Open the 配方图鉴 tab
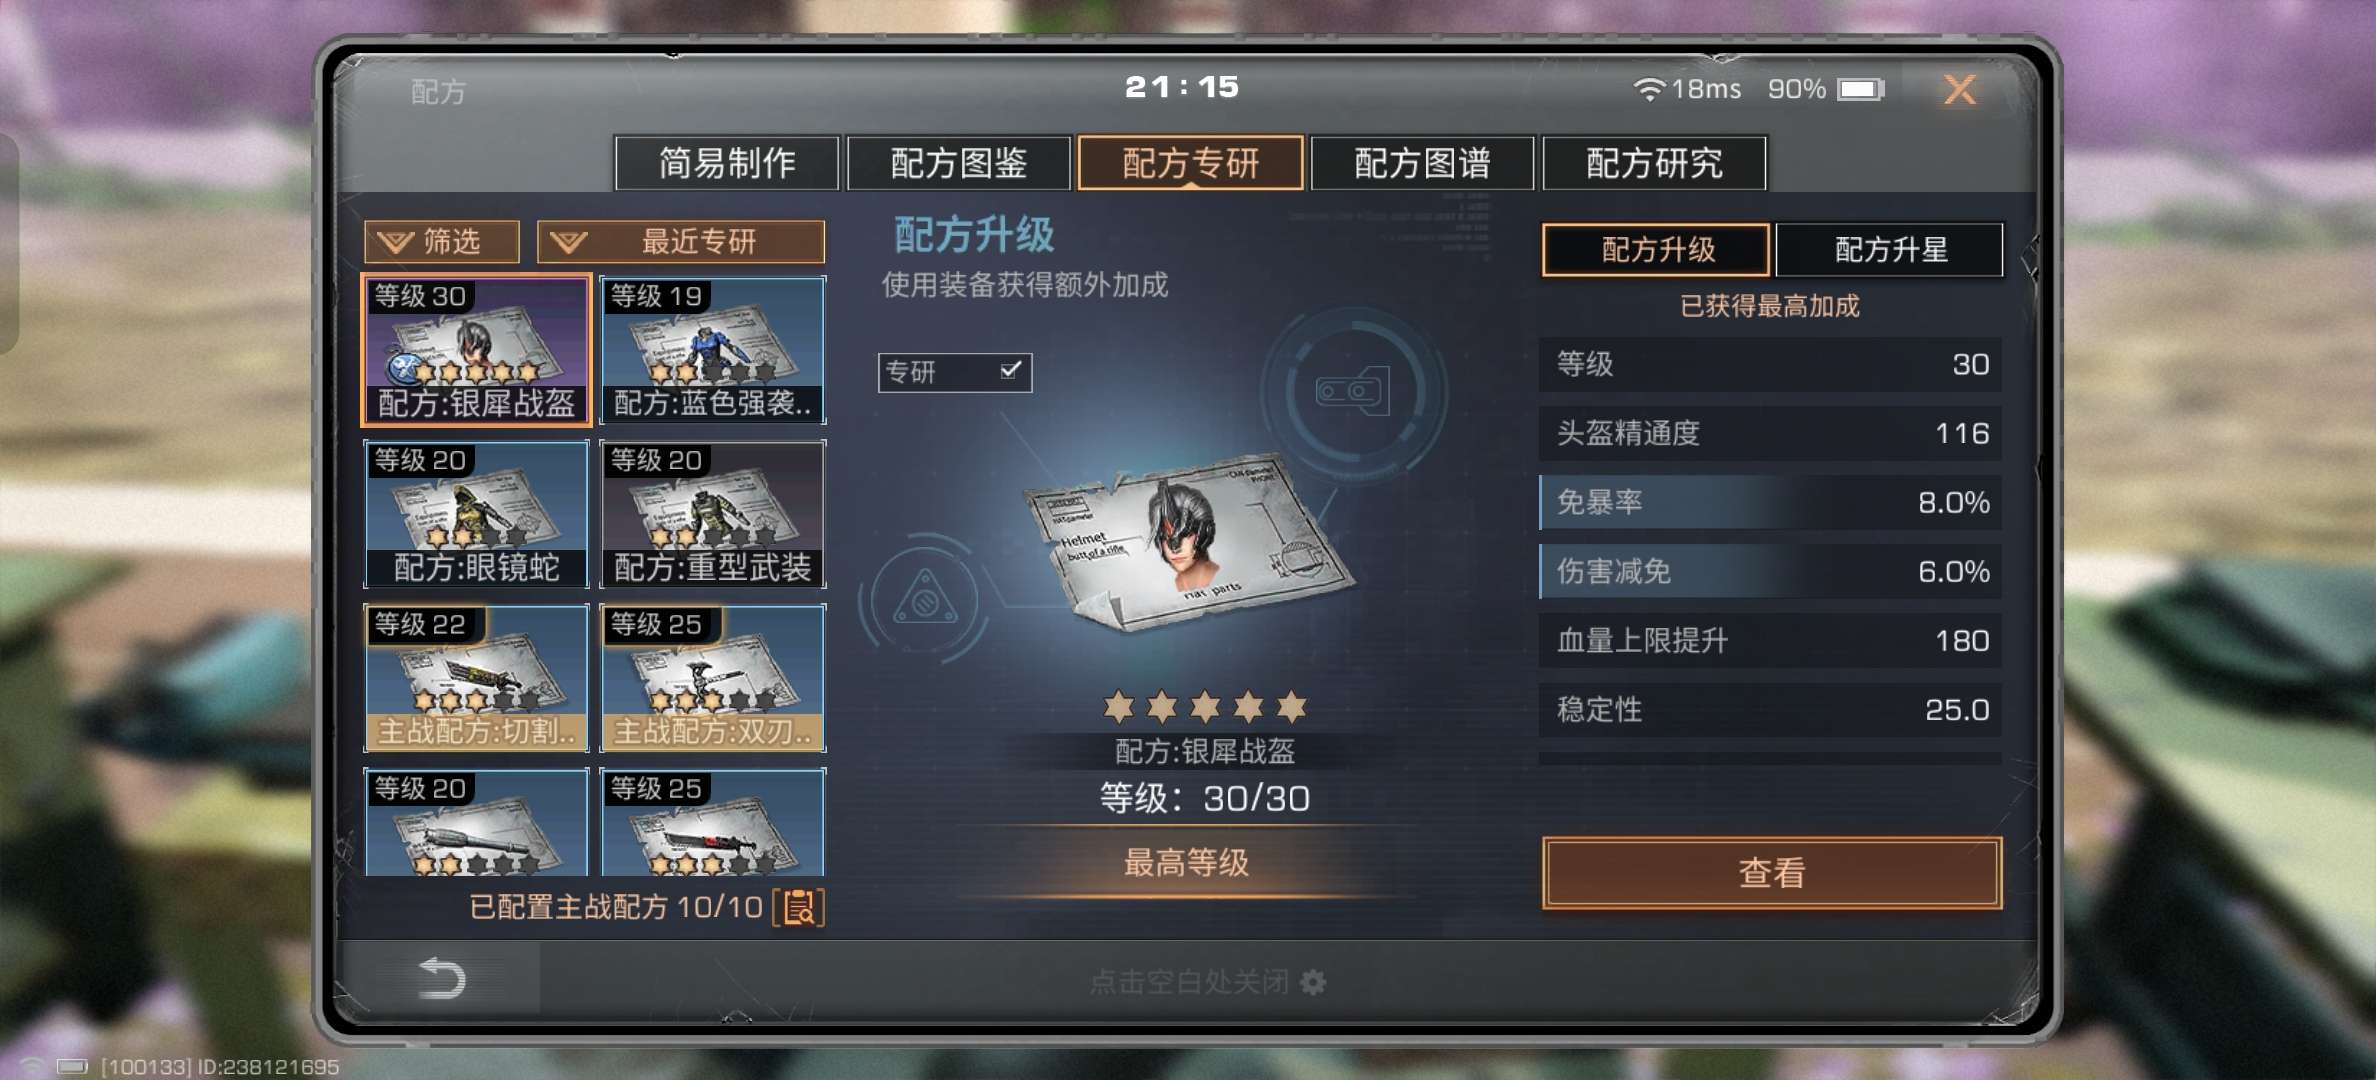Screen dimensions: 2376x1080 tap(959, 162)
